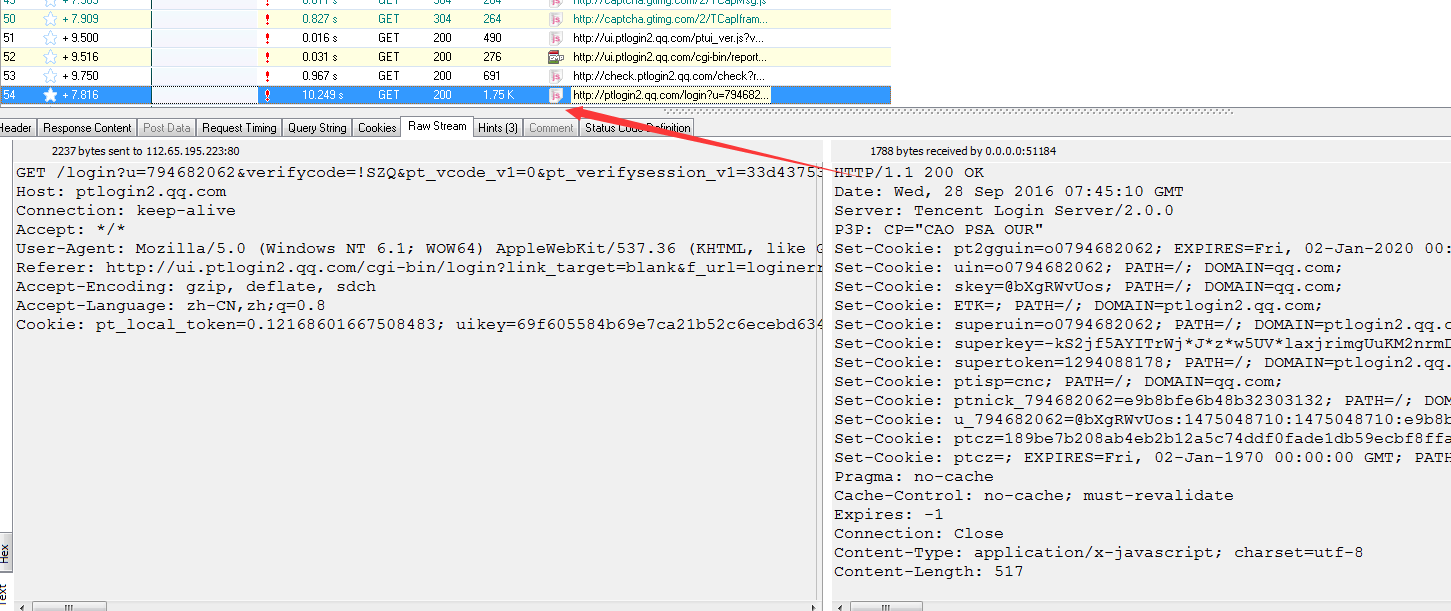Toggle the star on request row 50

tap(50, 18)
